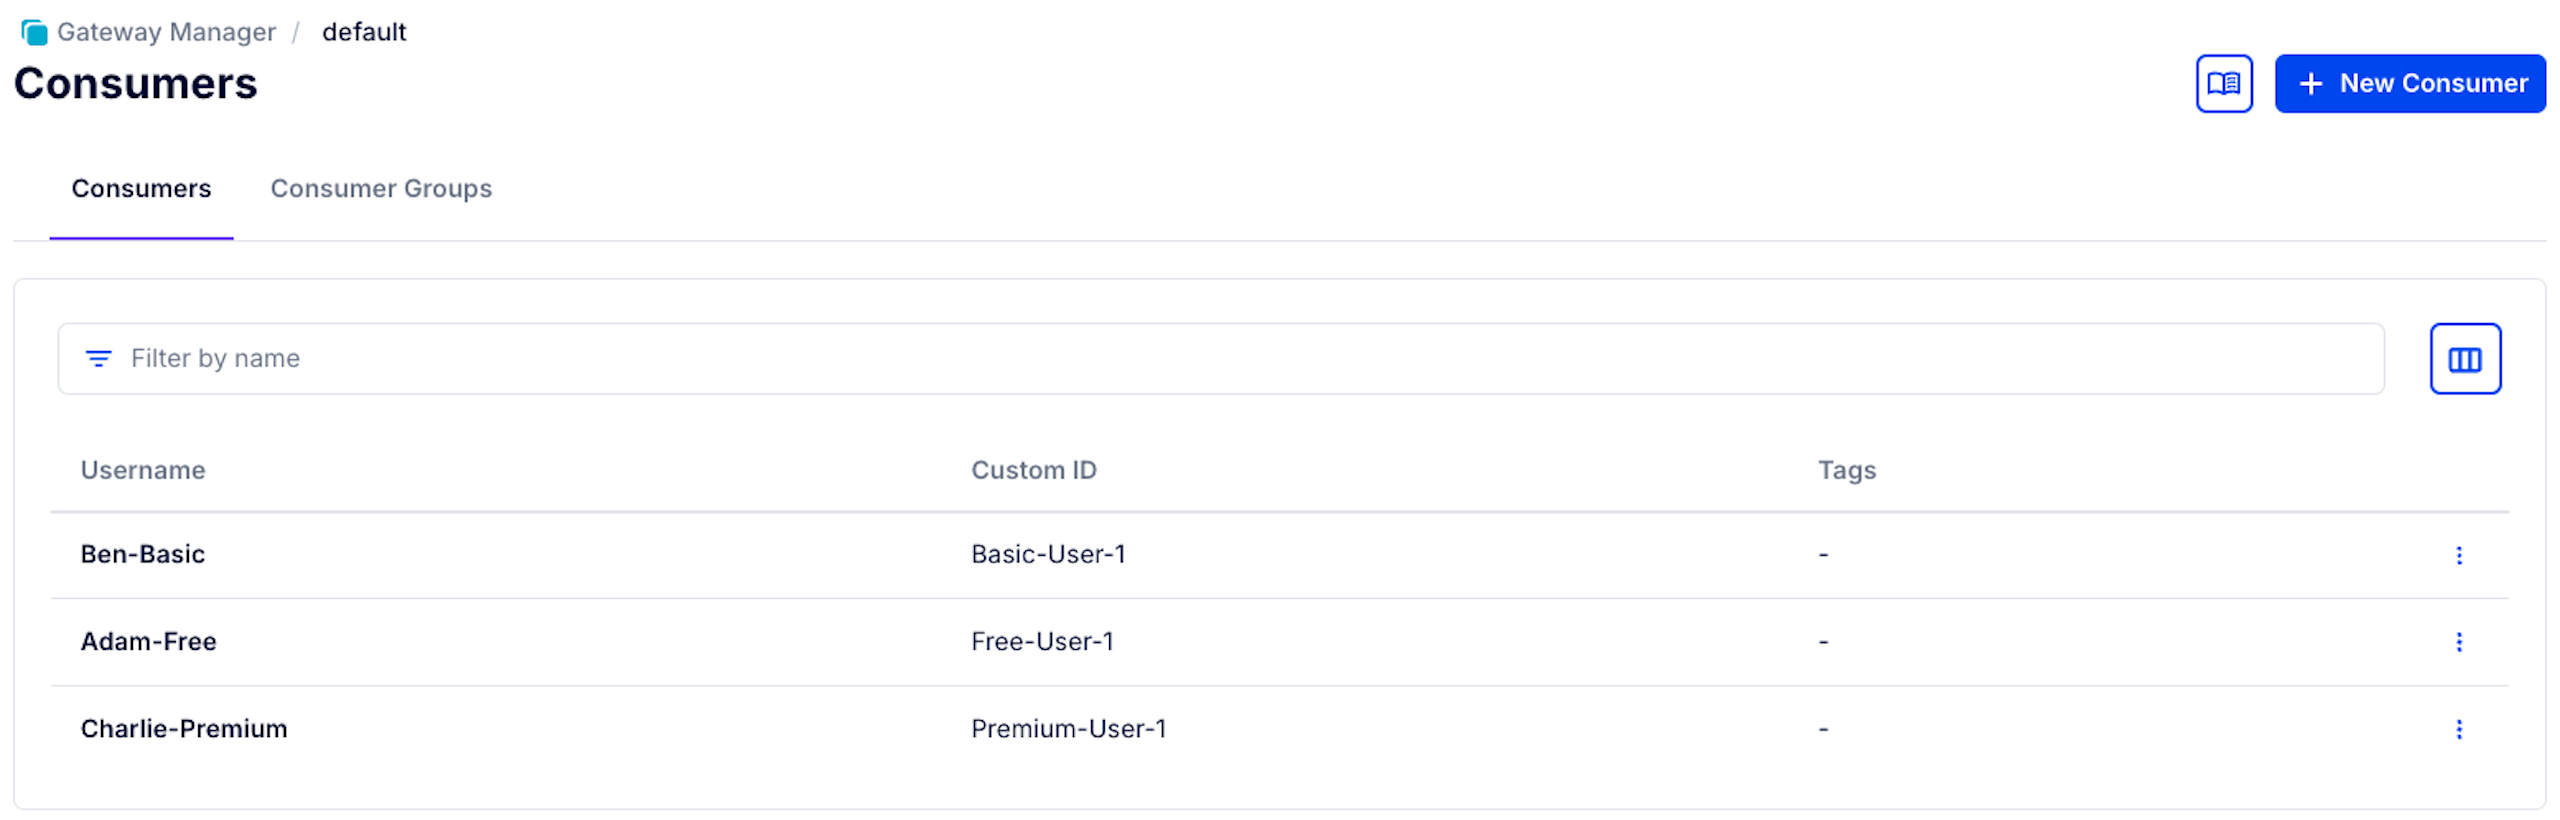Click the column visibility icon
The width and height of the screenshot is (2560, 820).
point(2463,359)
